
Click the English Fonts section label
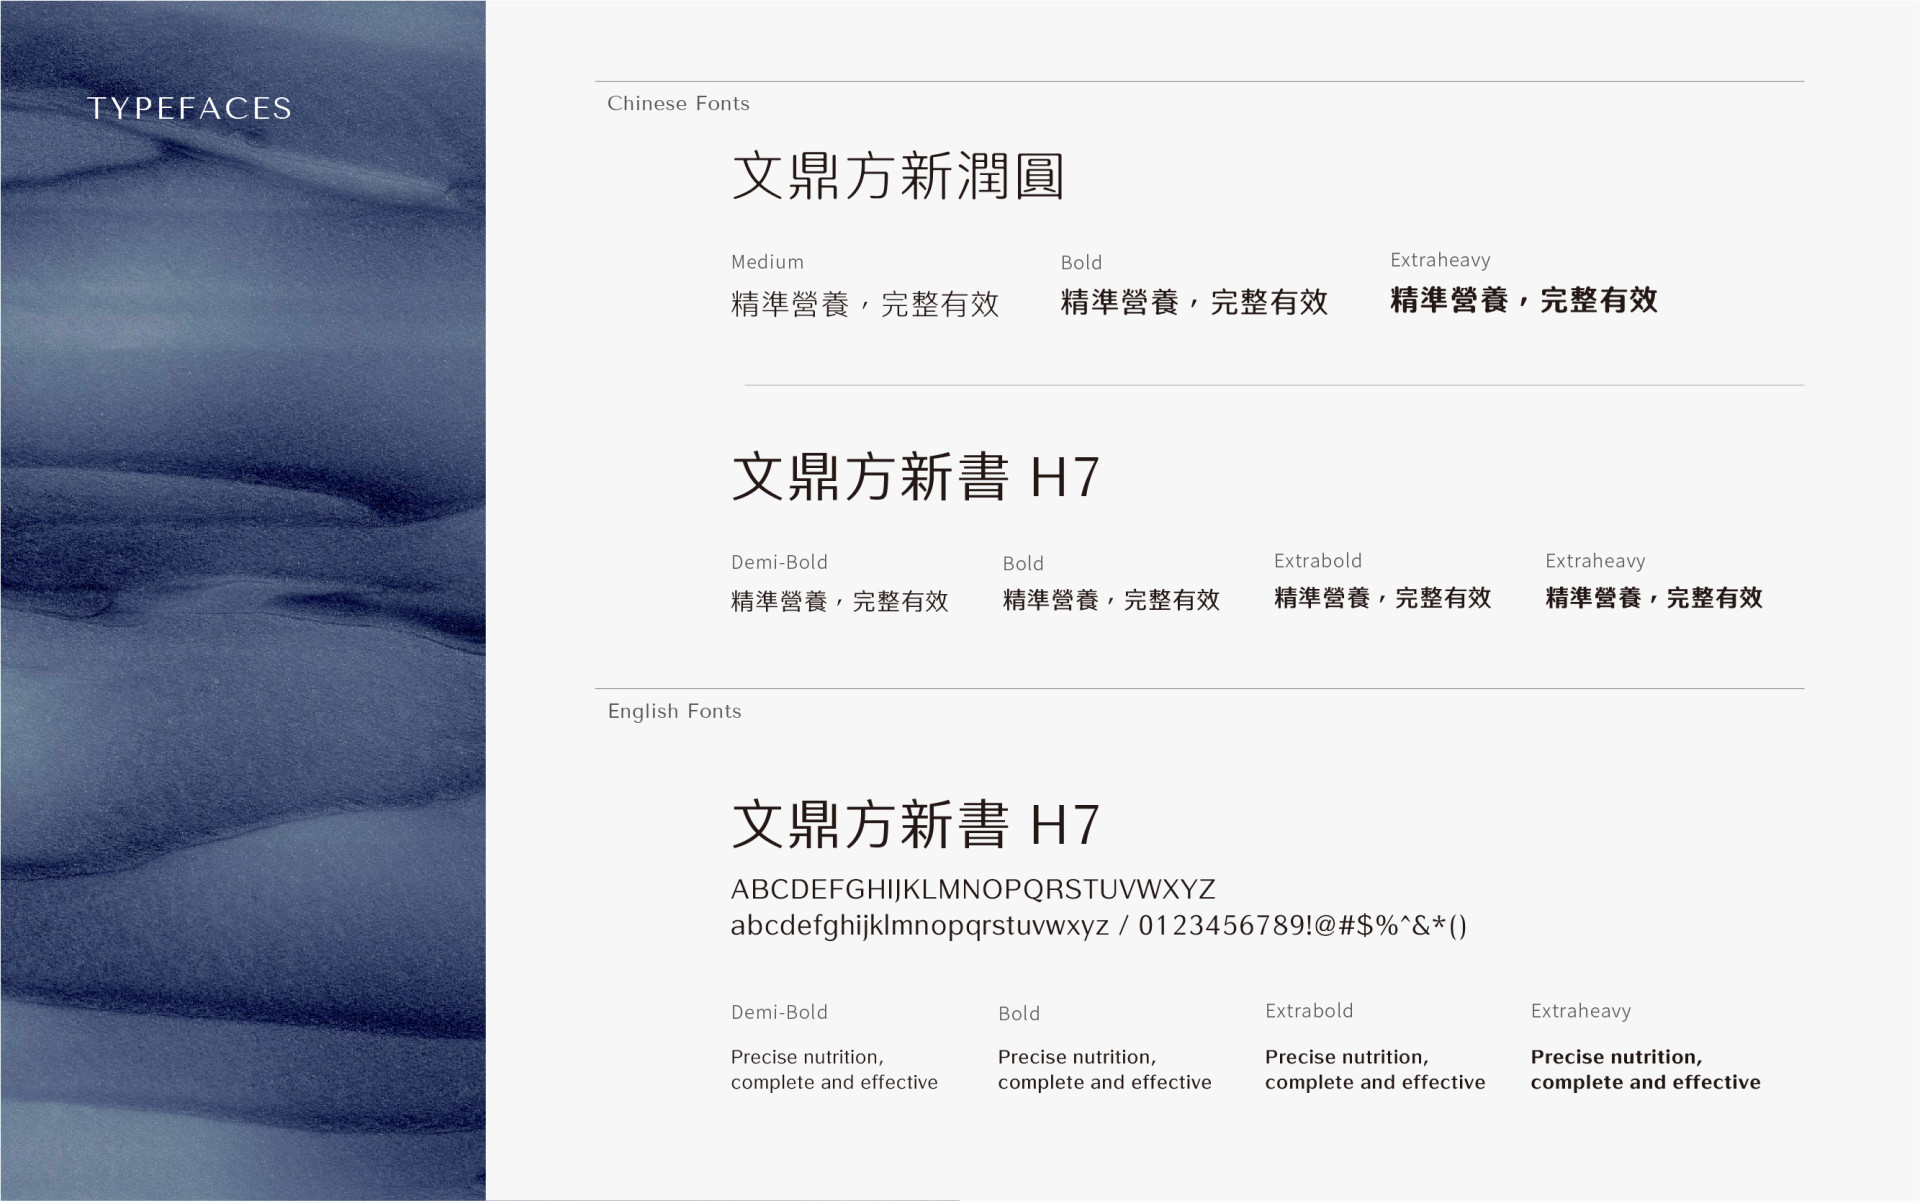674,711
